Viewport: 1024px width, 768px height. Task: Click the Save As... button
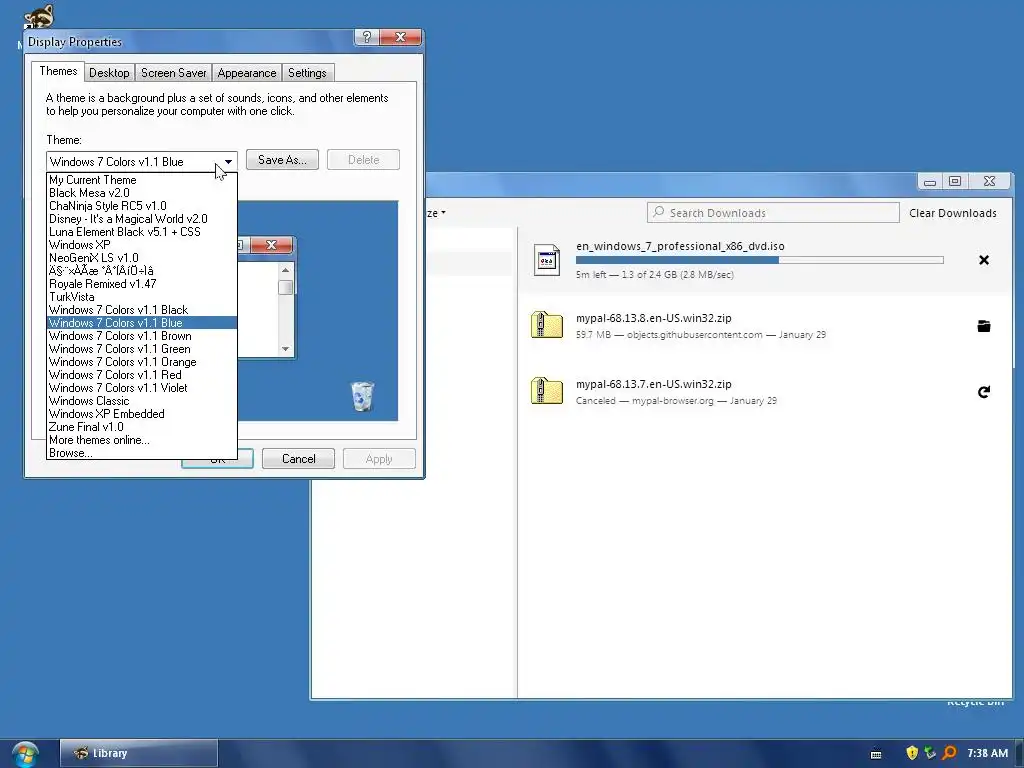(x=282, y=160)
